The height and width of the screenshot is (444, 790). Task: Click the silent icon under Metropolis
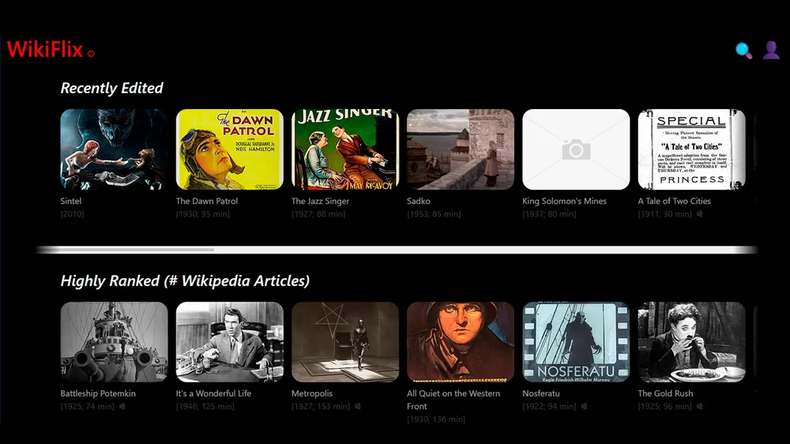coord(358,406)
